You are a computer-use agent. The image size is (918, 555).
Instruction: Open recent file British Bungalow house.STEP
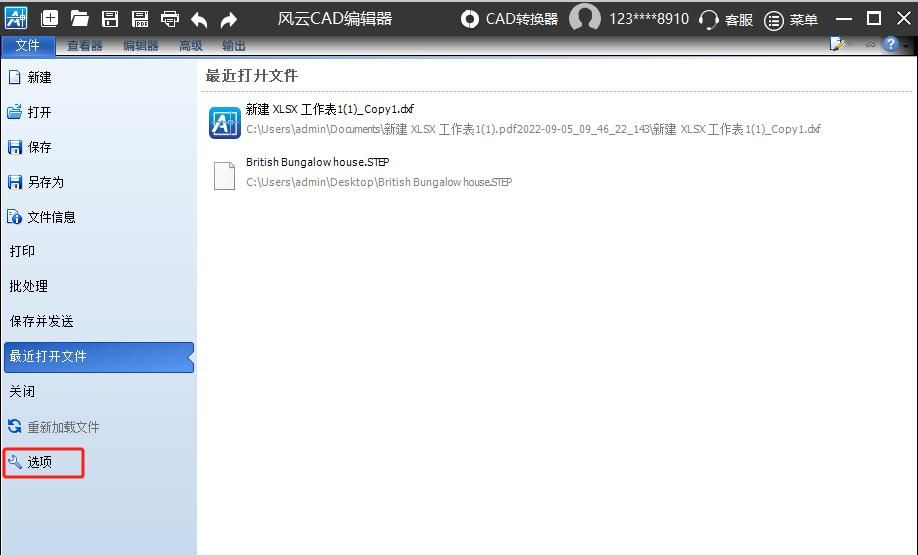[317, 162]
